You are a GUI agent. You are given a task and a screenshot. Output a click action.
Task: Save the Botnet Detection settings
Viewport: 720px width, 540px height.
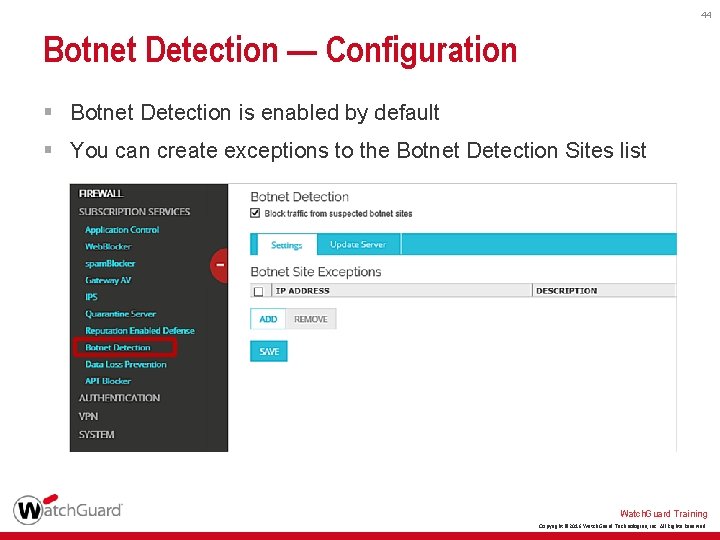pyautogui.click(x=269, y=351)
